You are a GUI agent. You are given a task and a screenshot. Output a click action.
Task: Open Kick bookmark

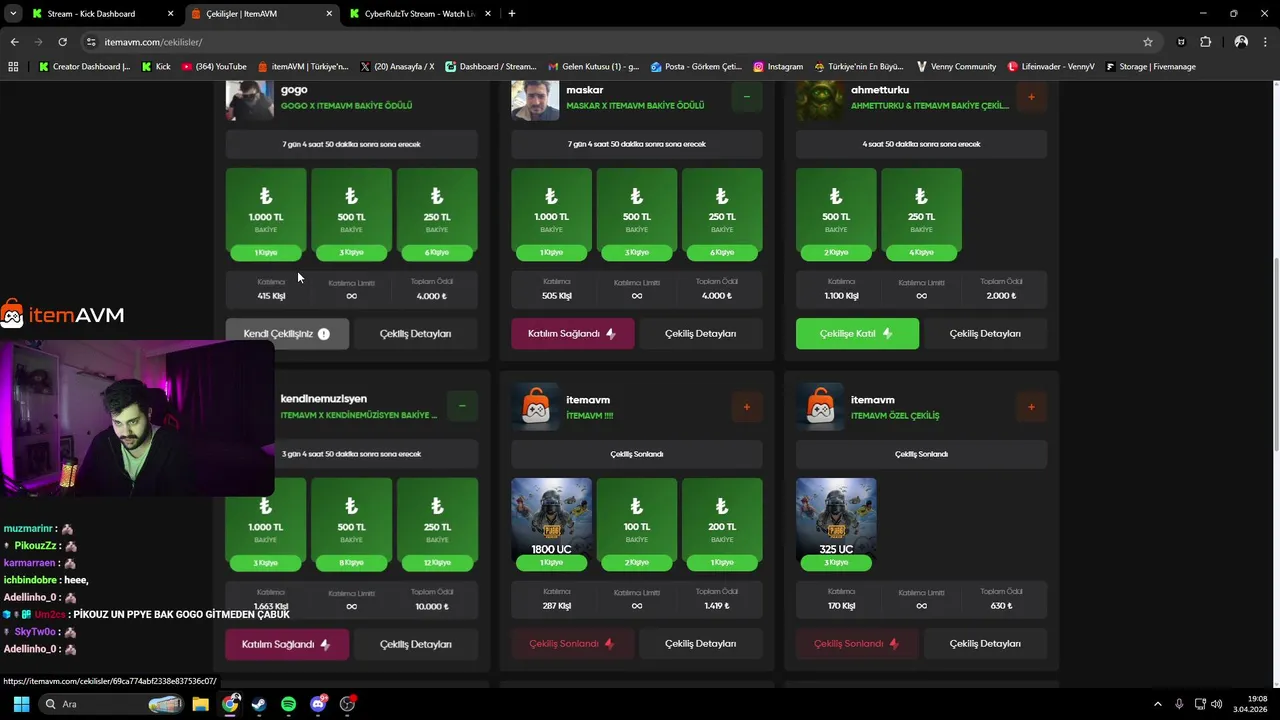156,67
